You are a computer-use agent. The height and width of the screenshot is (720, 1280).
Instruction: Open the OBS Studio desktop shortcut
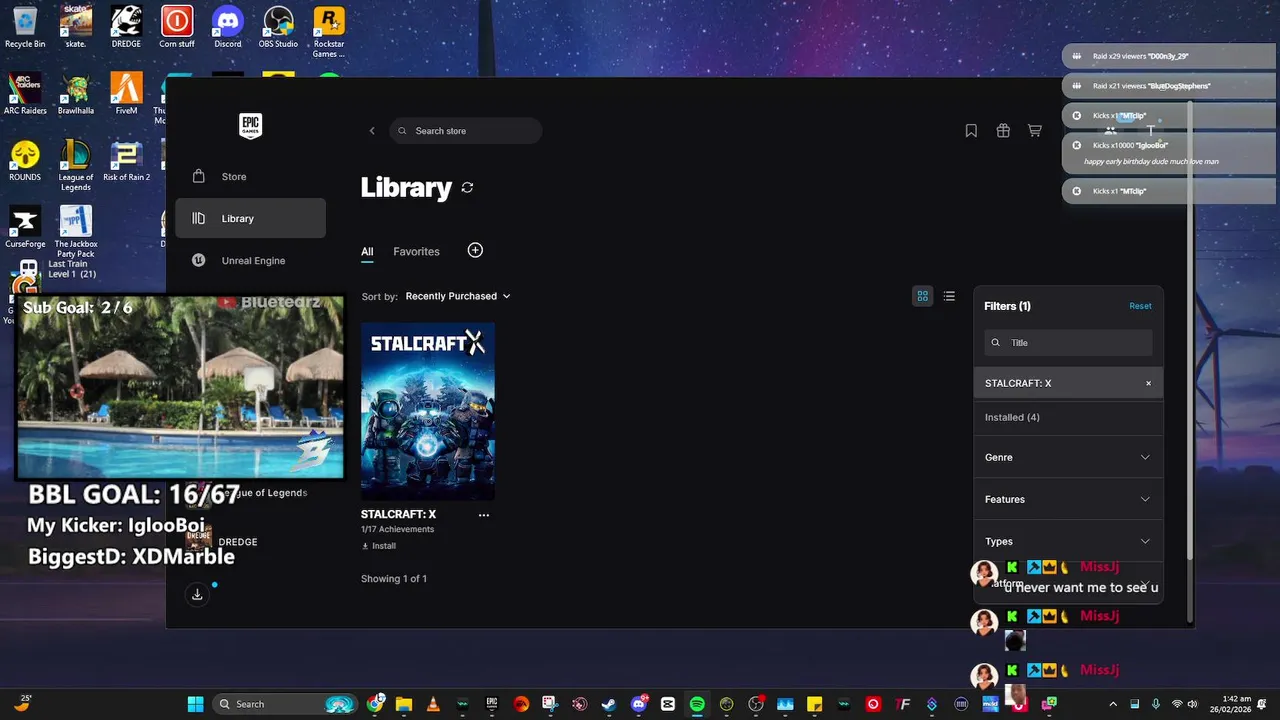click(x=278, y=26)
